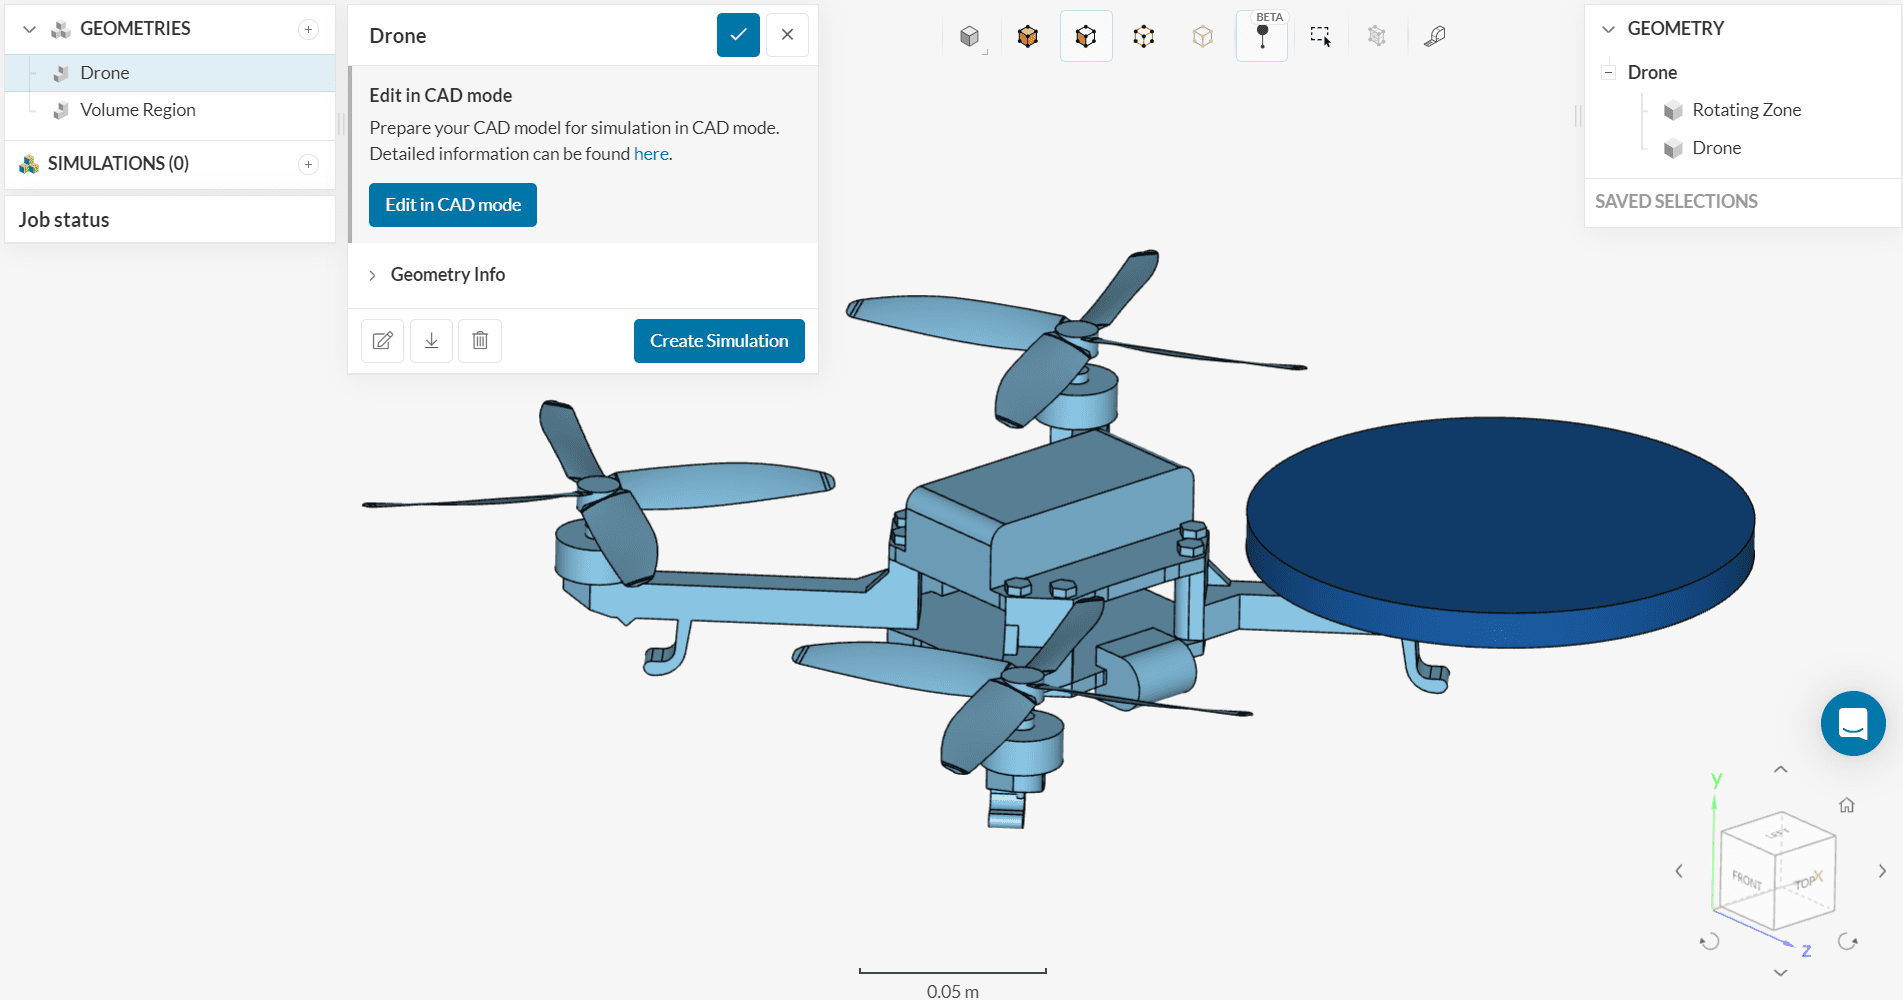Delete geometry using the trash icon
The width and height of the screenshot is (1903, 1000).
pyautogui.click(x=480, y=341)
